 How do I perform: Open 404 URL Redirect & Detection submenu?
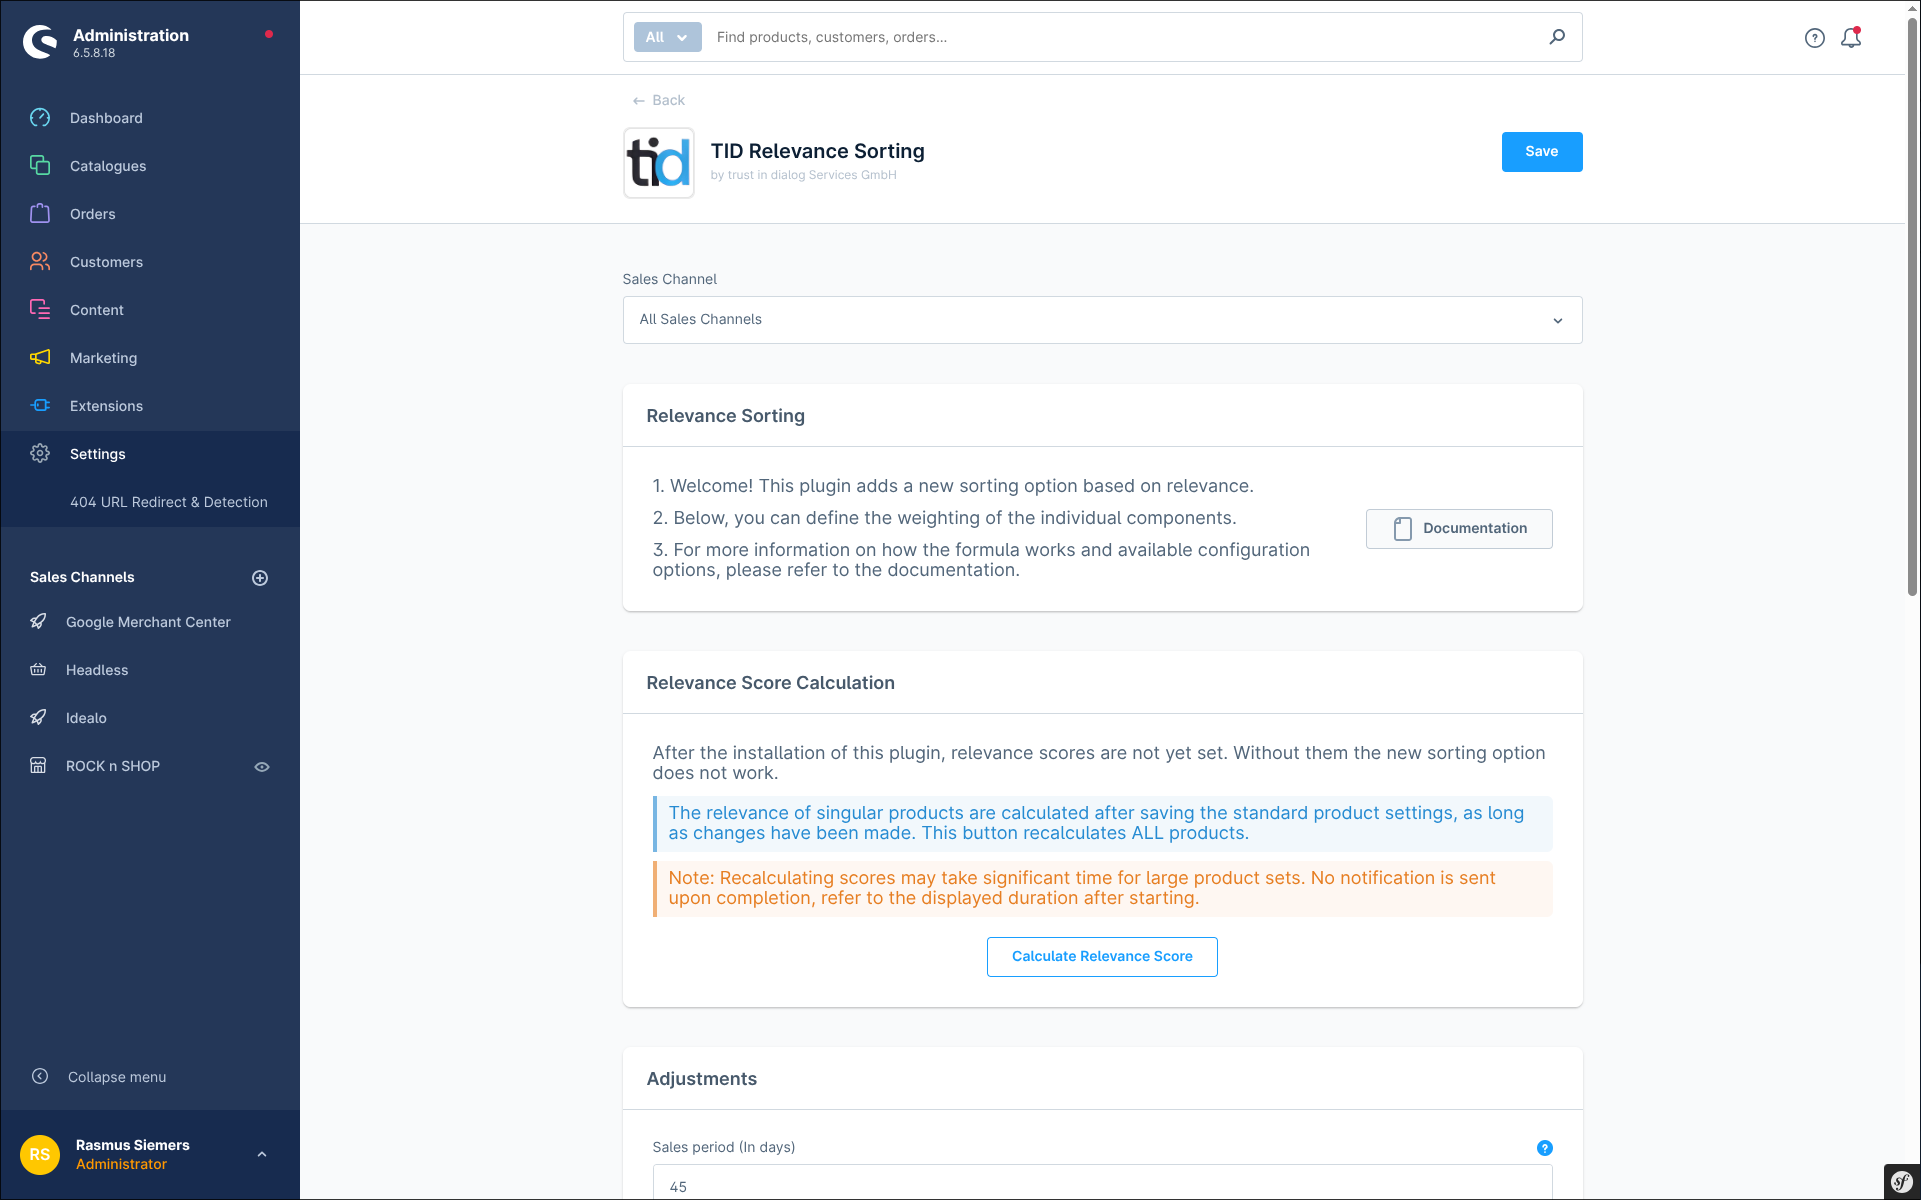169,502
